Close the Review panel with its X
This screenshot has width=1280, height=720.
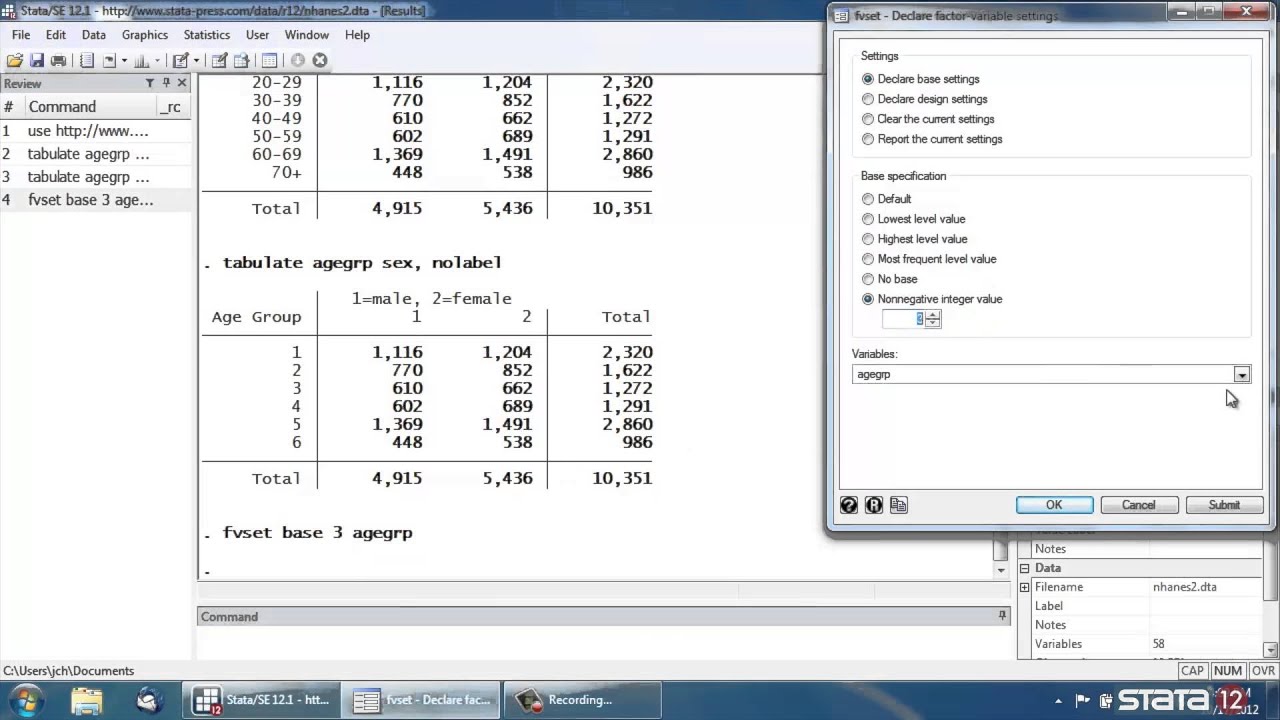coord(182,83)
